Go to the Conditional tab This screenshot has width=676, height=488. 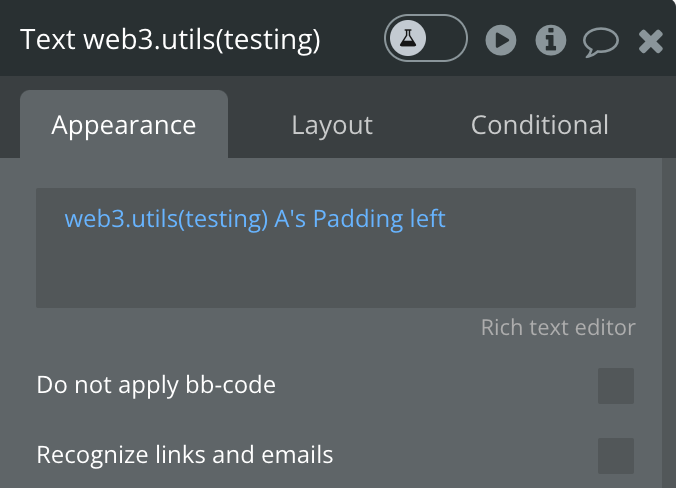(x=539, y=125)
